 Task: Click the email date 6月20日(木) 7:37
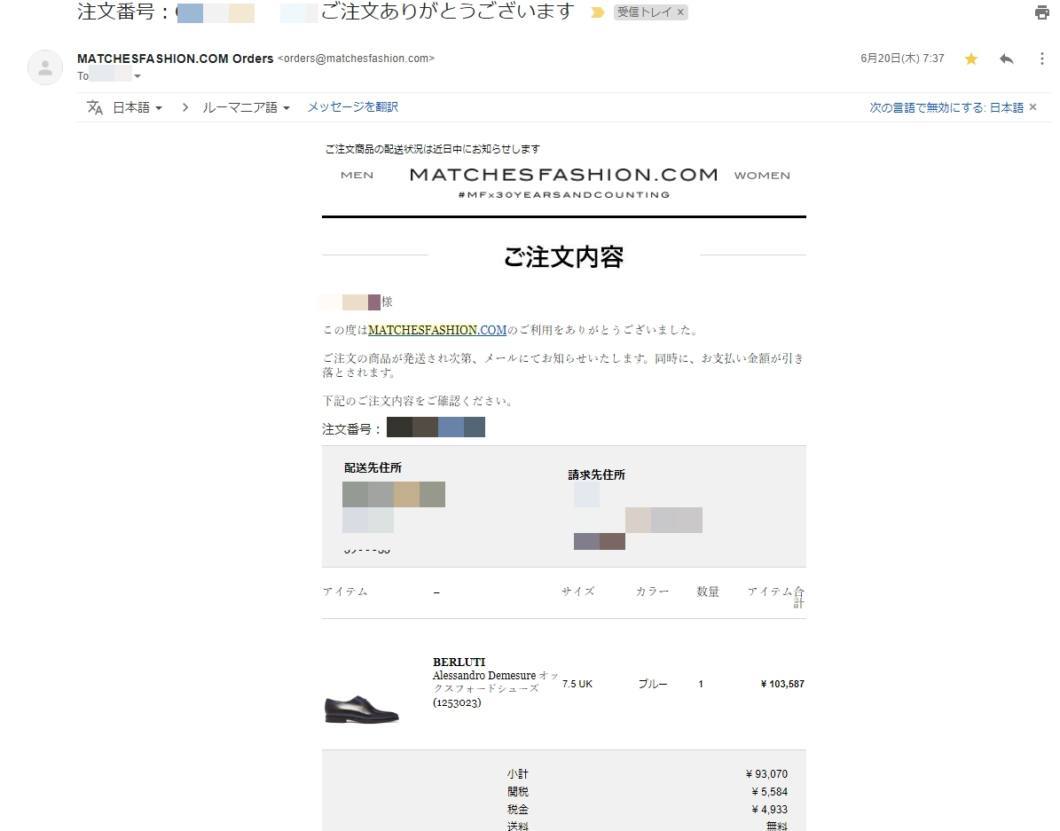coord(902,59)
